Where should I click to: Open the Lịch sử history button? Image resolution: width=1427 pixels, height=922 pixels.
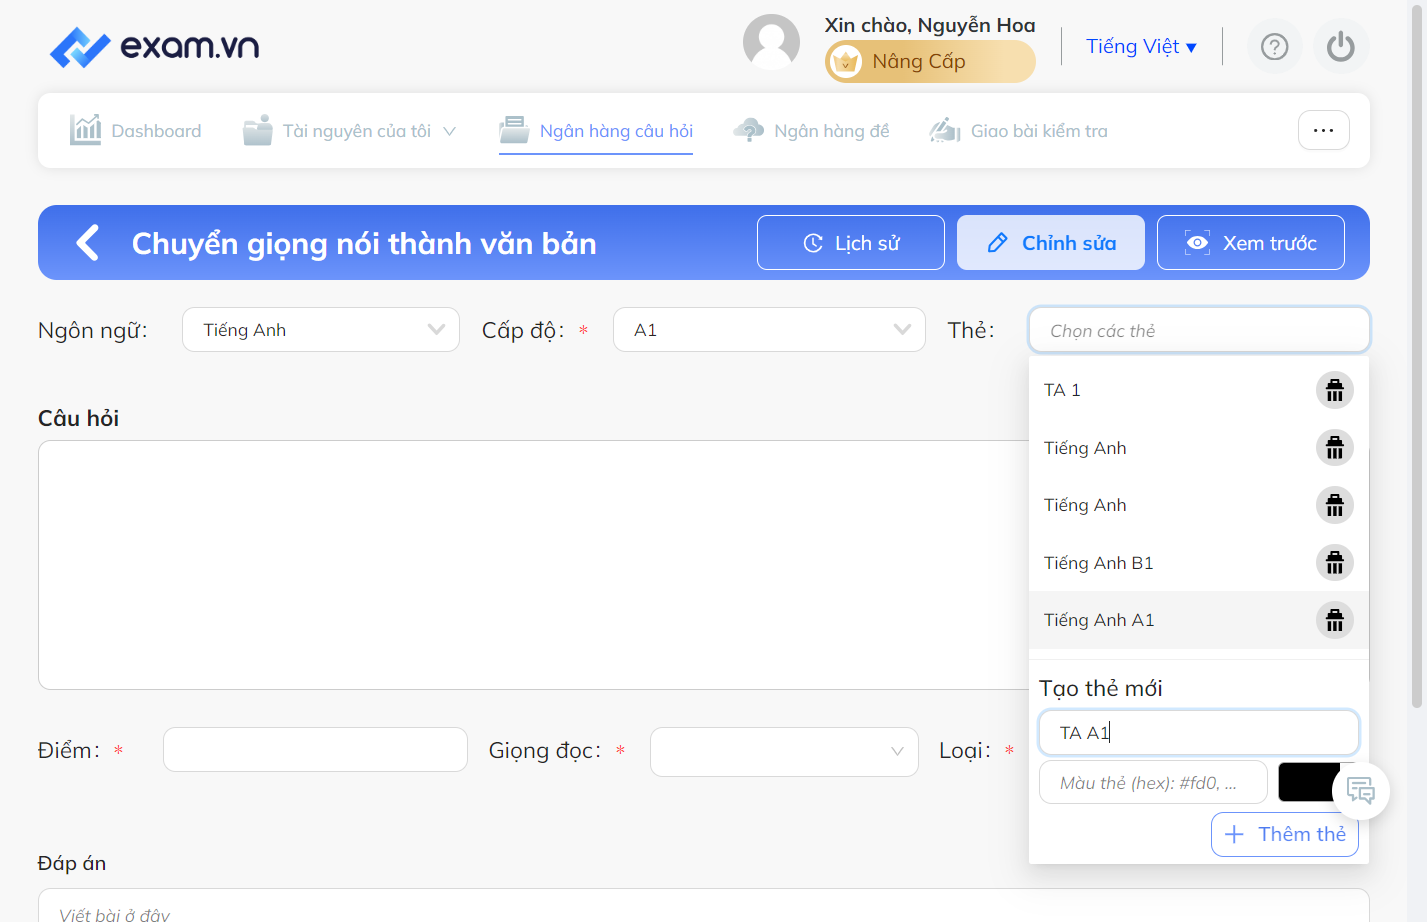pos(851,243)
